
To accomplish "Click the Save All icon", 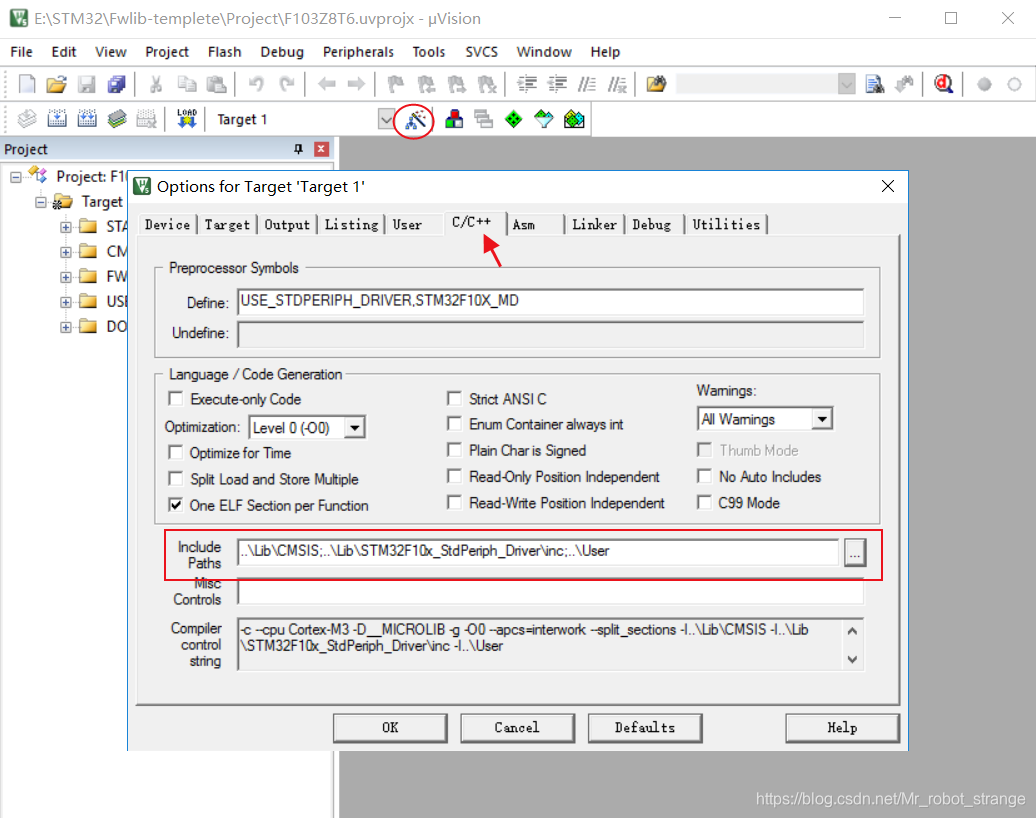I will 116,84.
